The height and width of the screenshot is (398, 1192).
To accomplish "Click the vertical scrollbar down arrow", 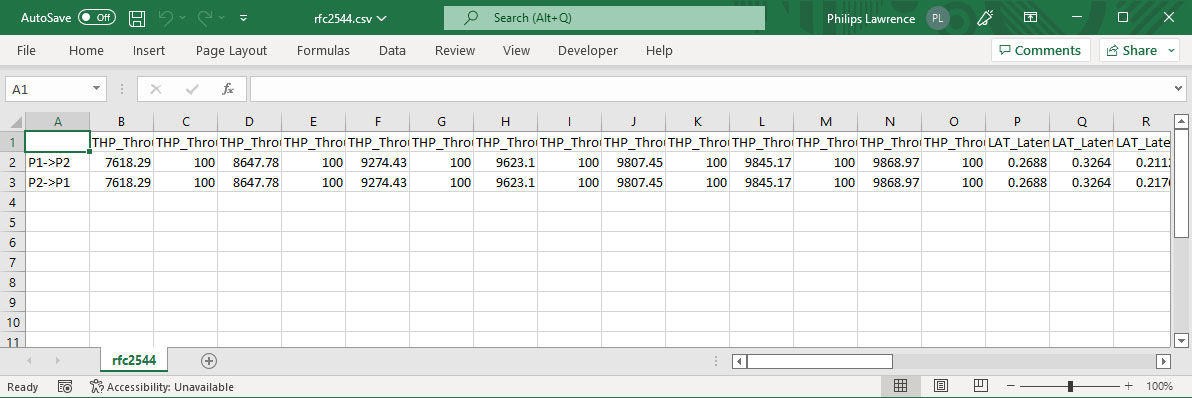I will pyautogui.click(x=1180, y=340).
